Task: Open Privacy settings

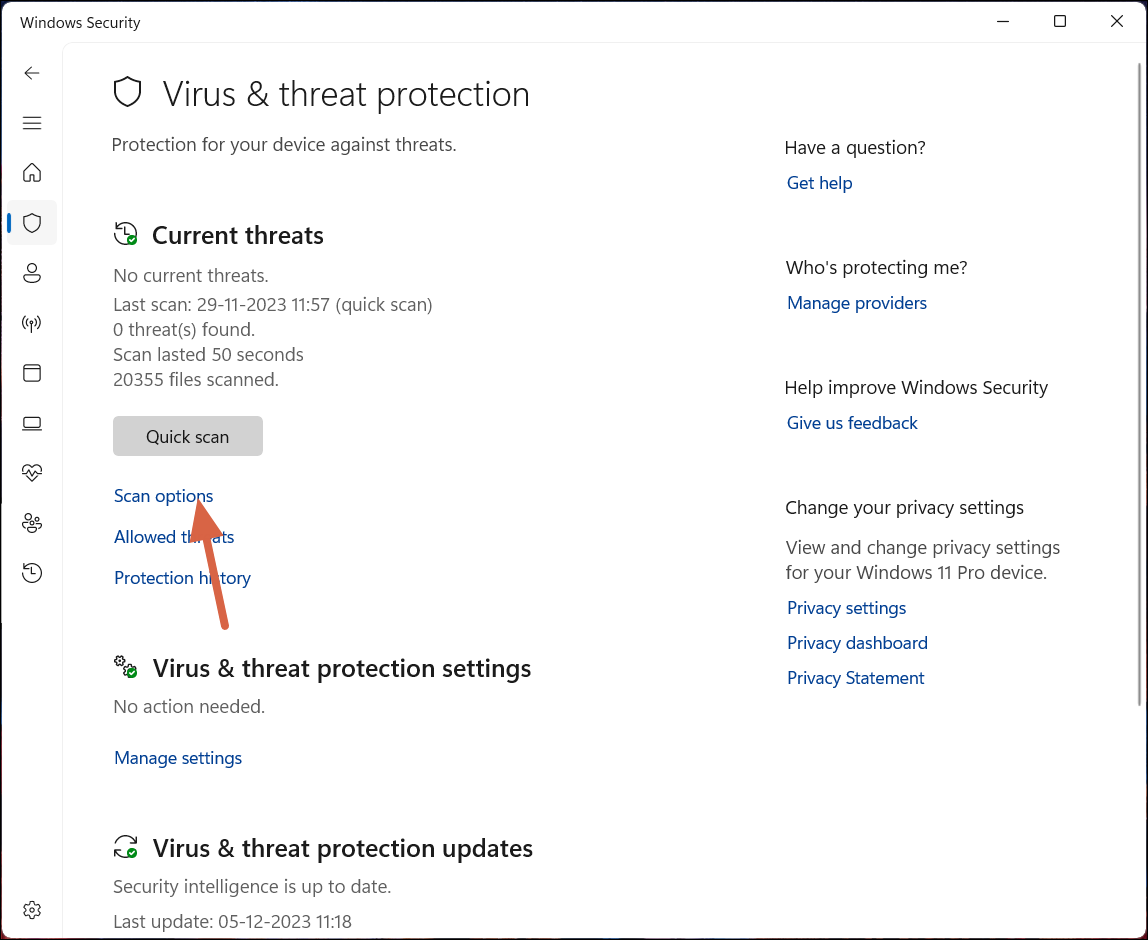Action: (846, 608)
